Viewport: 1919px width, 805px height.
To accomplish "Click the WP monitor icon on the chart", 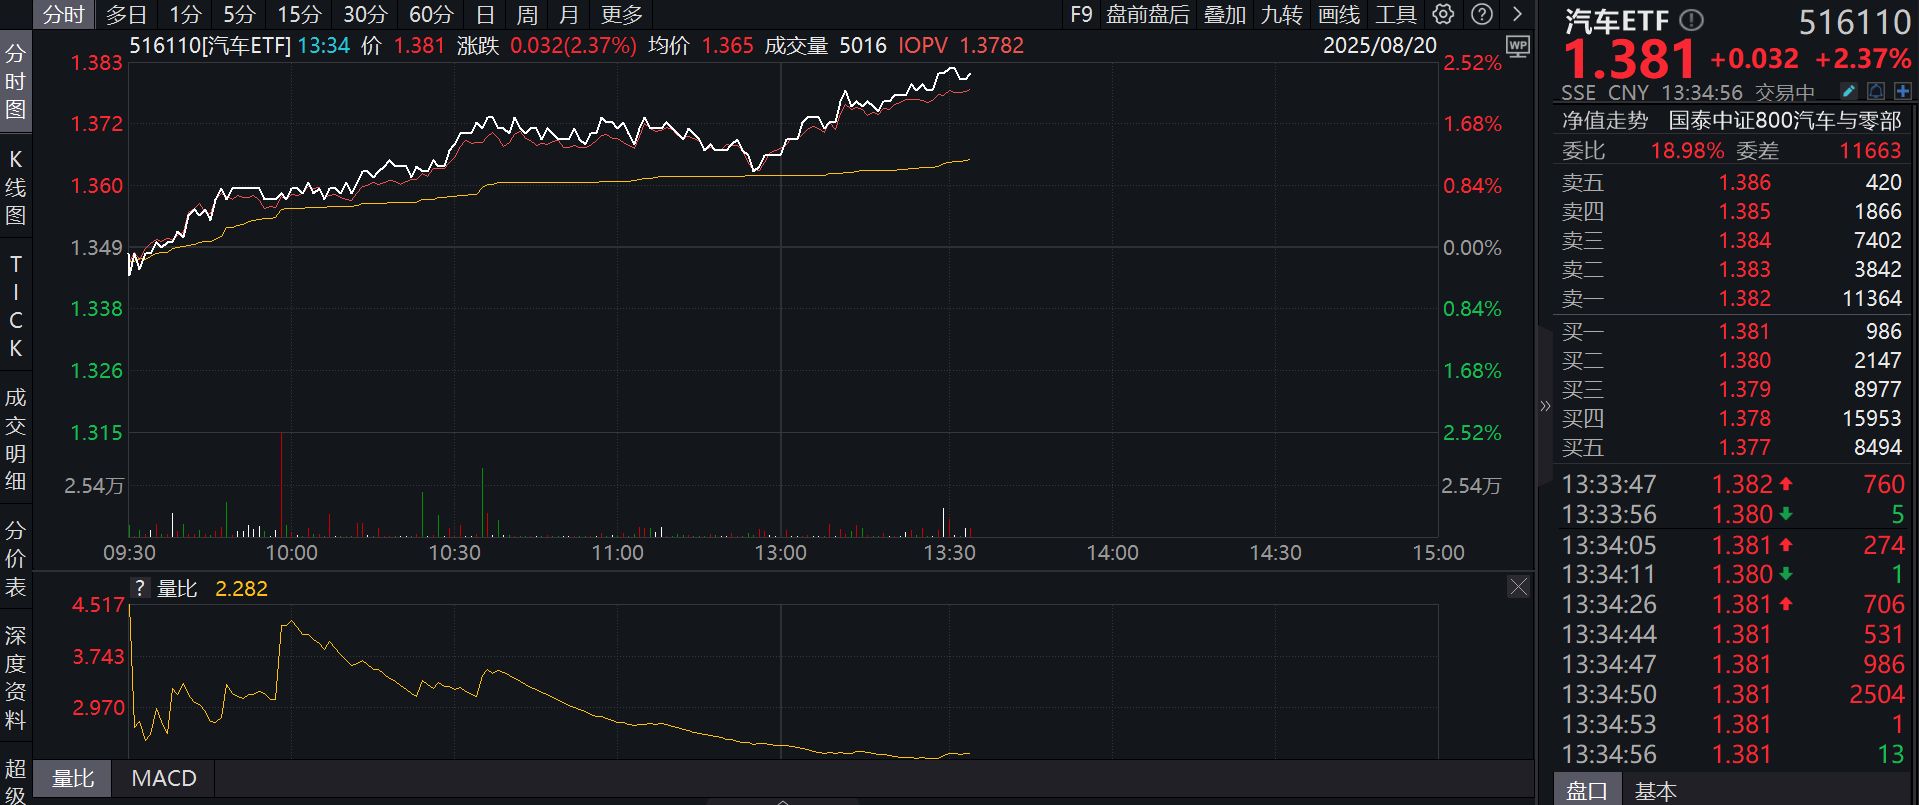I will [x=1517, y=46].
